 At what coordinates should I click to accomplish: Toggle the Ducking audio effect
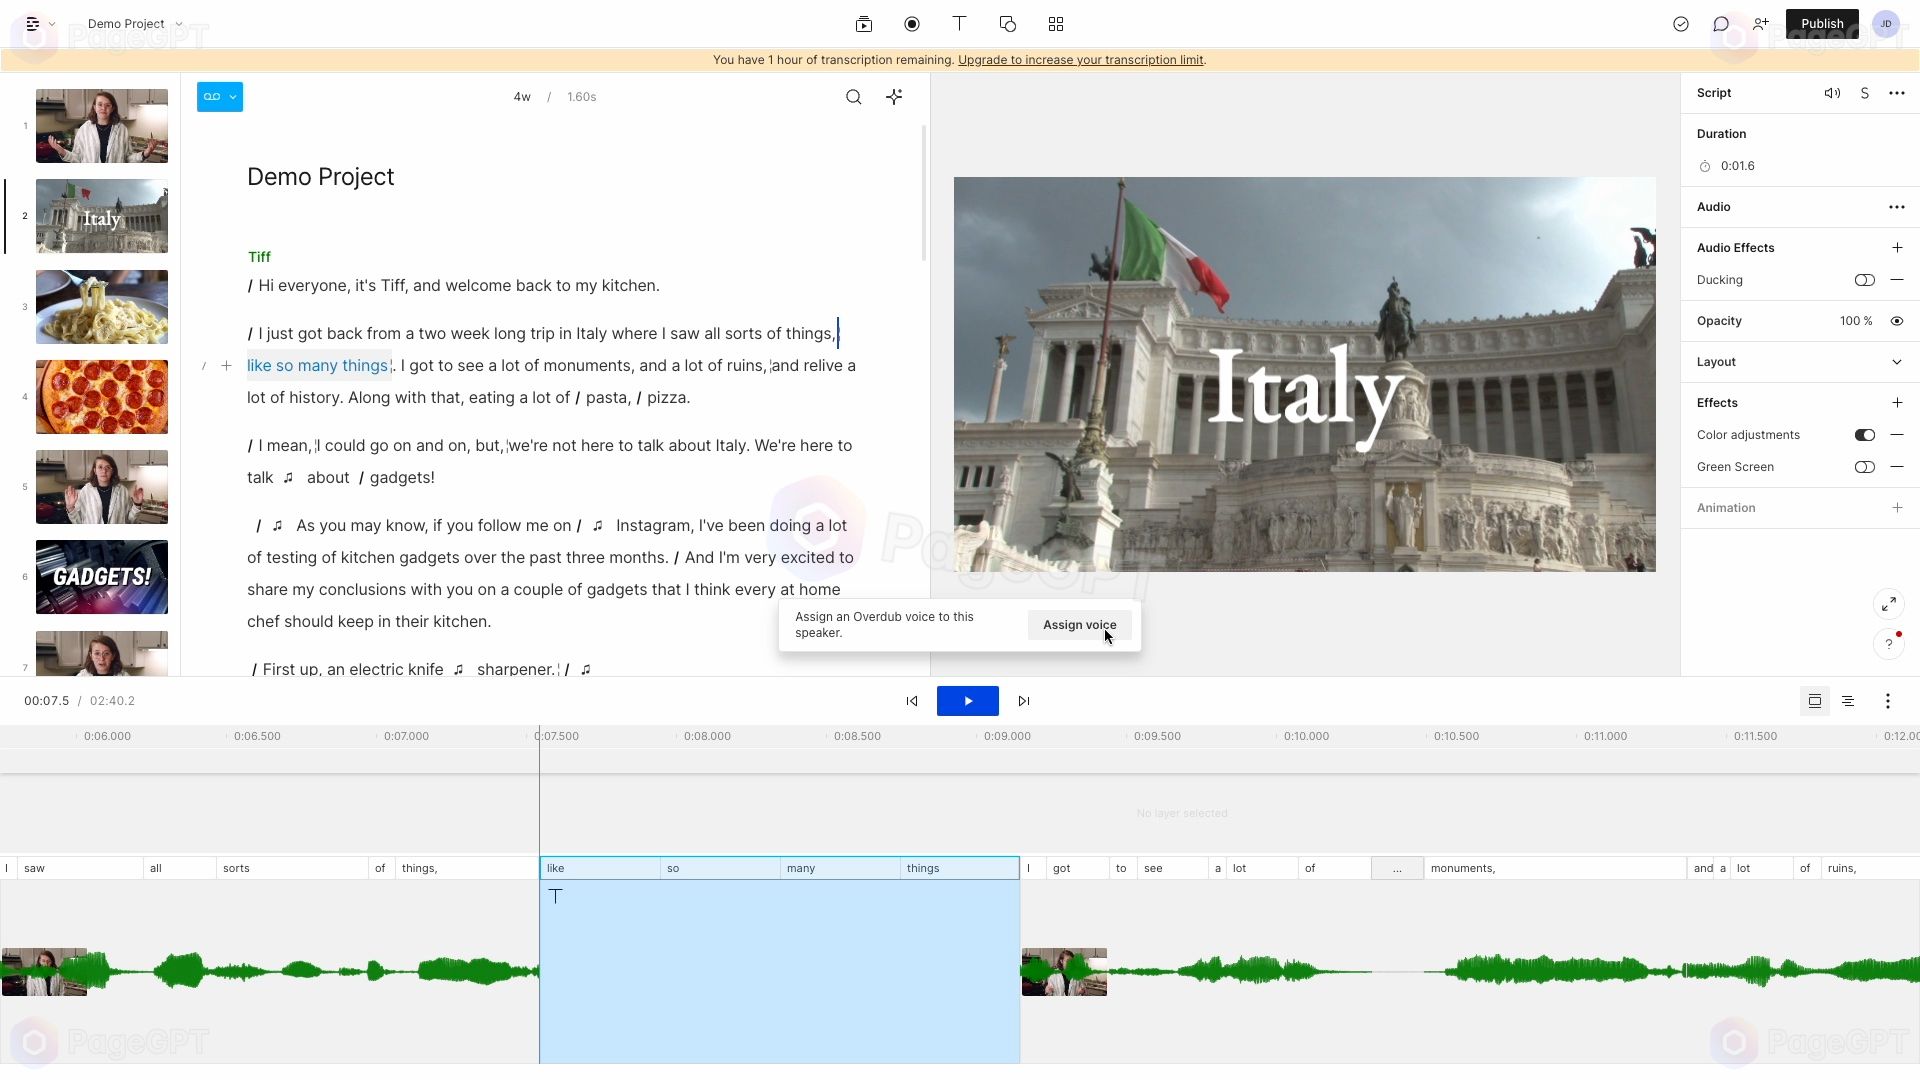tap(1865, 280)
